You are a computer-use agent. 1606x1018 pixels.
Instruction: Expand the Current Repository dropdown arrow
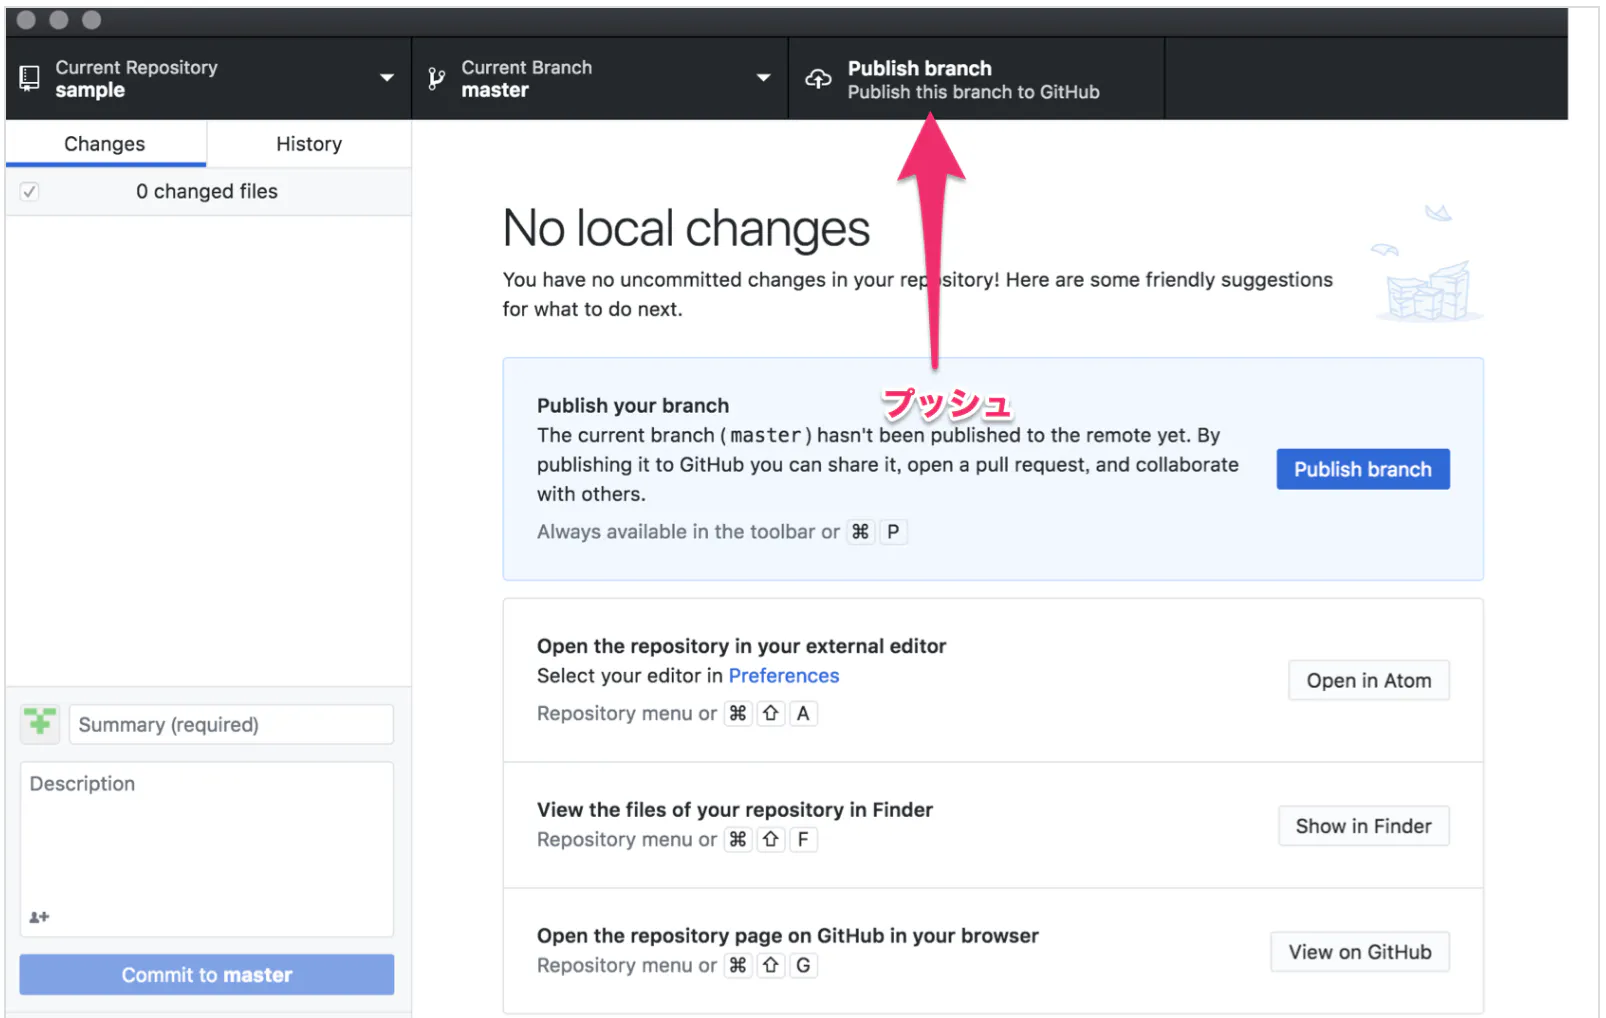click(386, 78)
